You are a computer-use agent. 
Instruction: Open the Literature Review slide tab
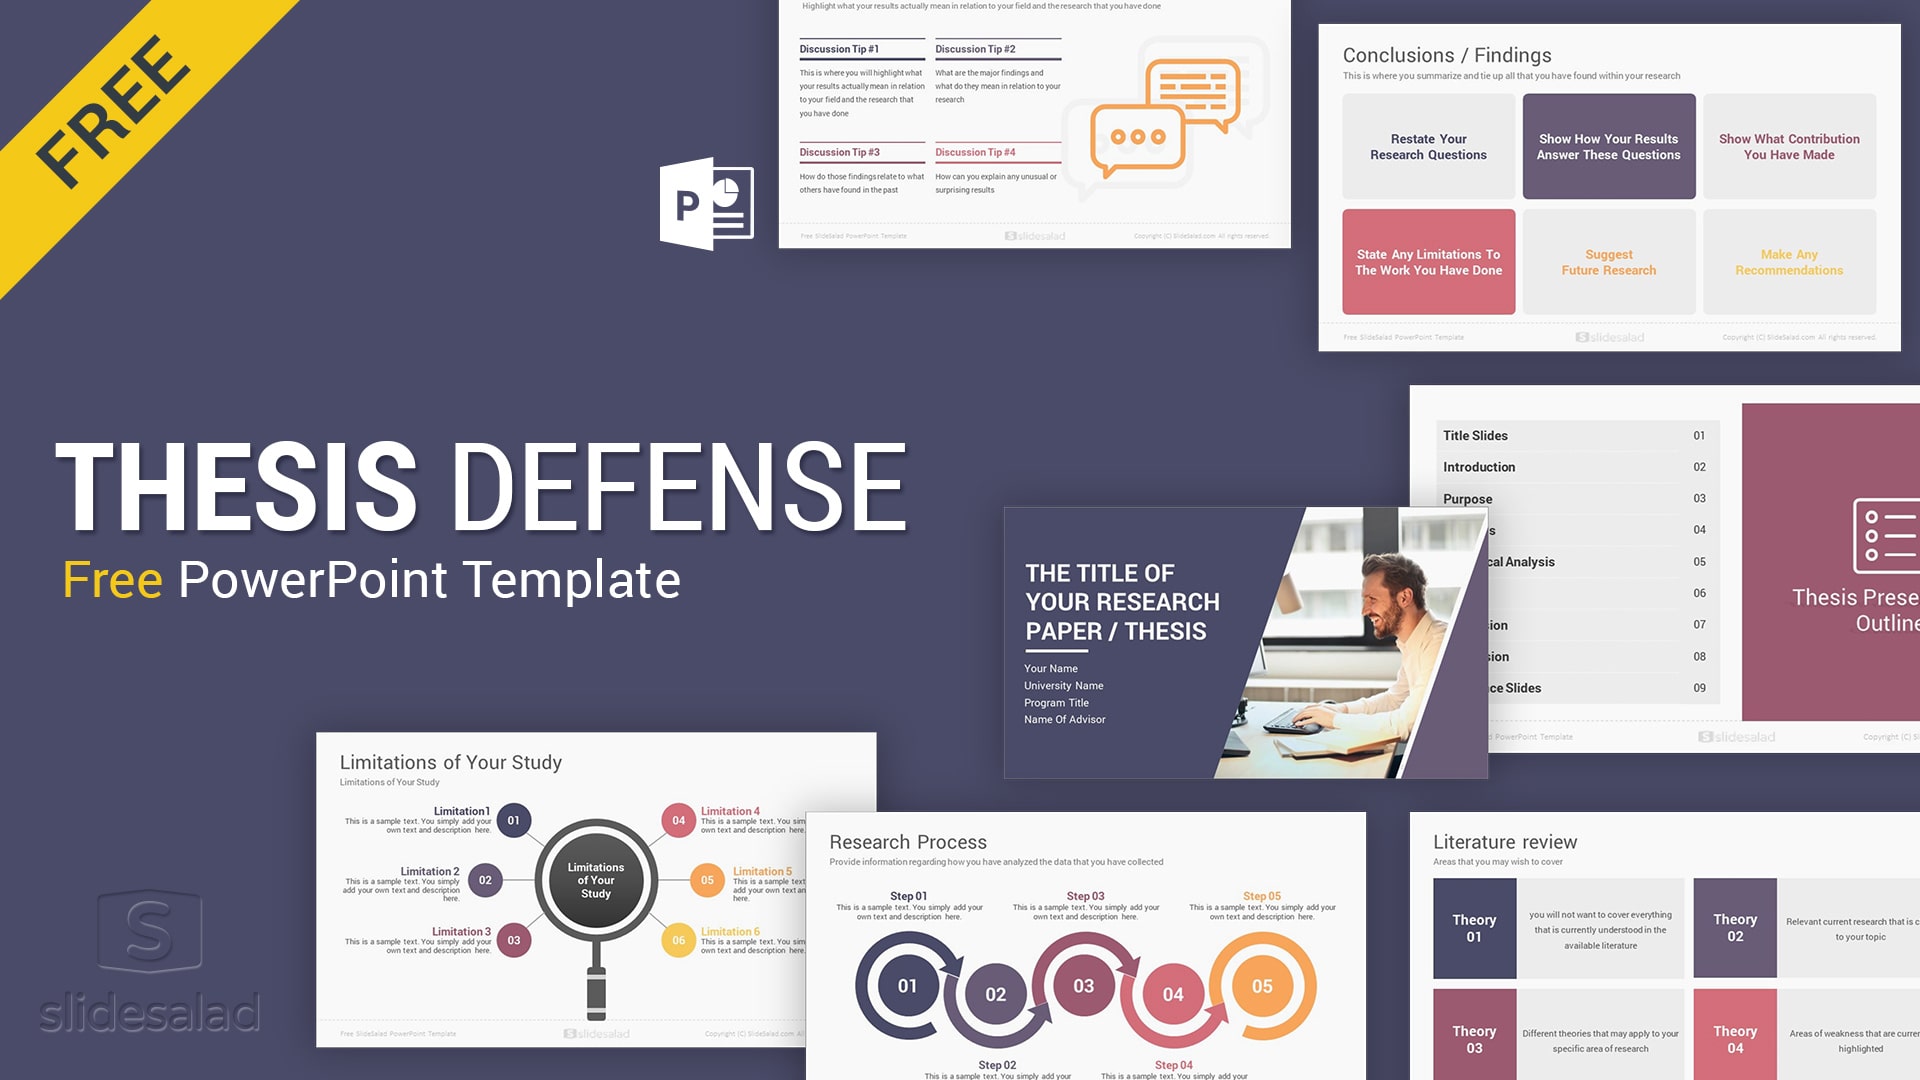click(x=1503, y=839)
